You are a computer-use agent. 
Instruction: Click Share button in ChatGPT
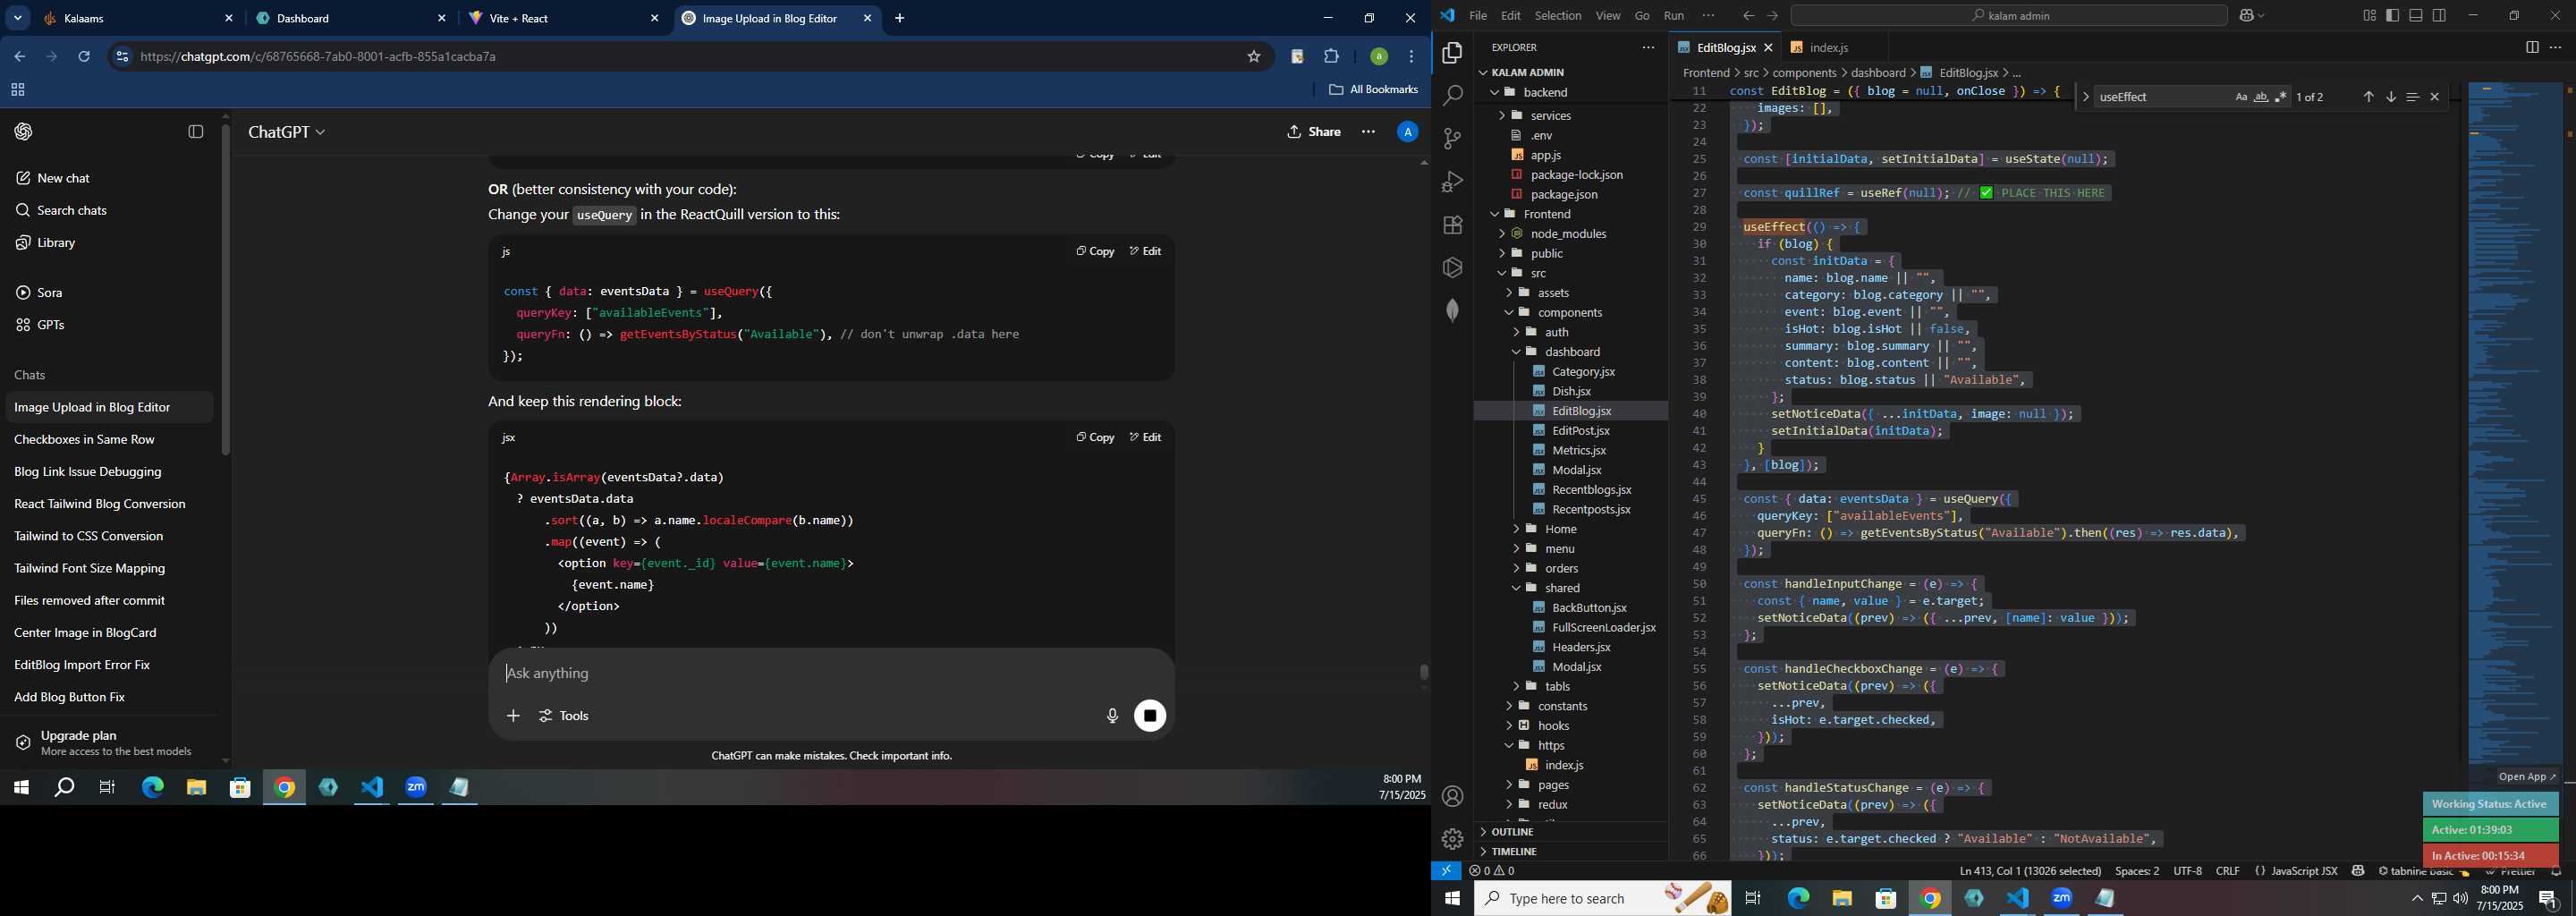coord(1314,132)
